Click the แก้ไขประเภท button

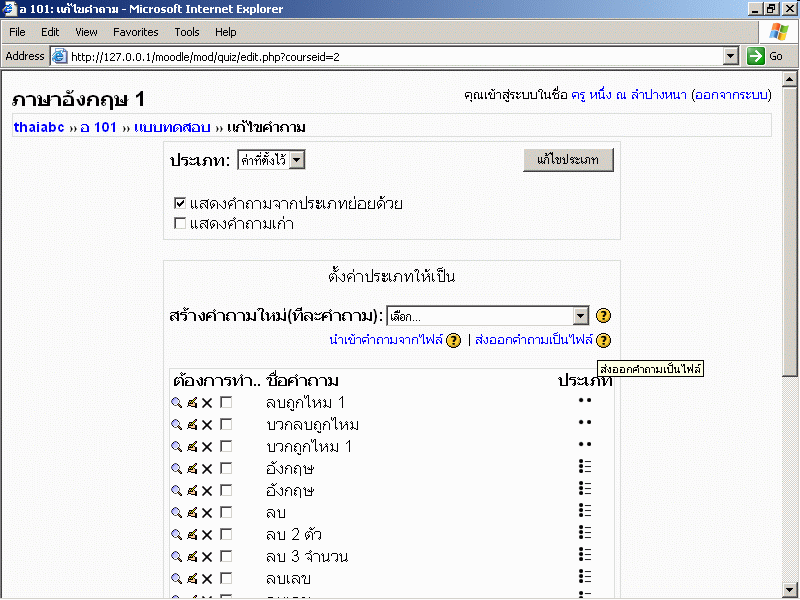point(567,160)
